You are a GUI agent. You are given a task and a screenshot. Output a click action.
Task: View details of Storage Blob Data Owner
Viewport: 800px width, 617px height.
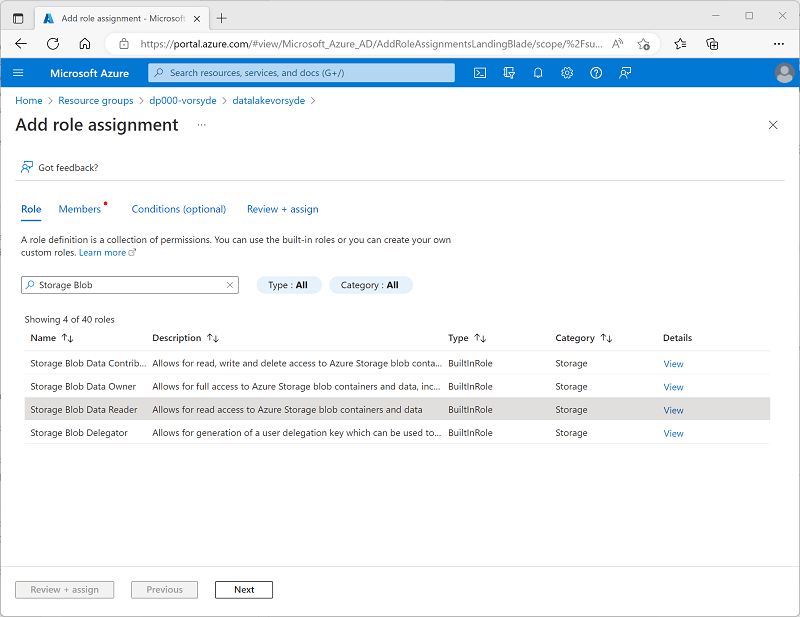click(x=673, y=387)
